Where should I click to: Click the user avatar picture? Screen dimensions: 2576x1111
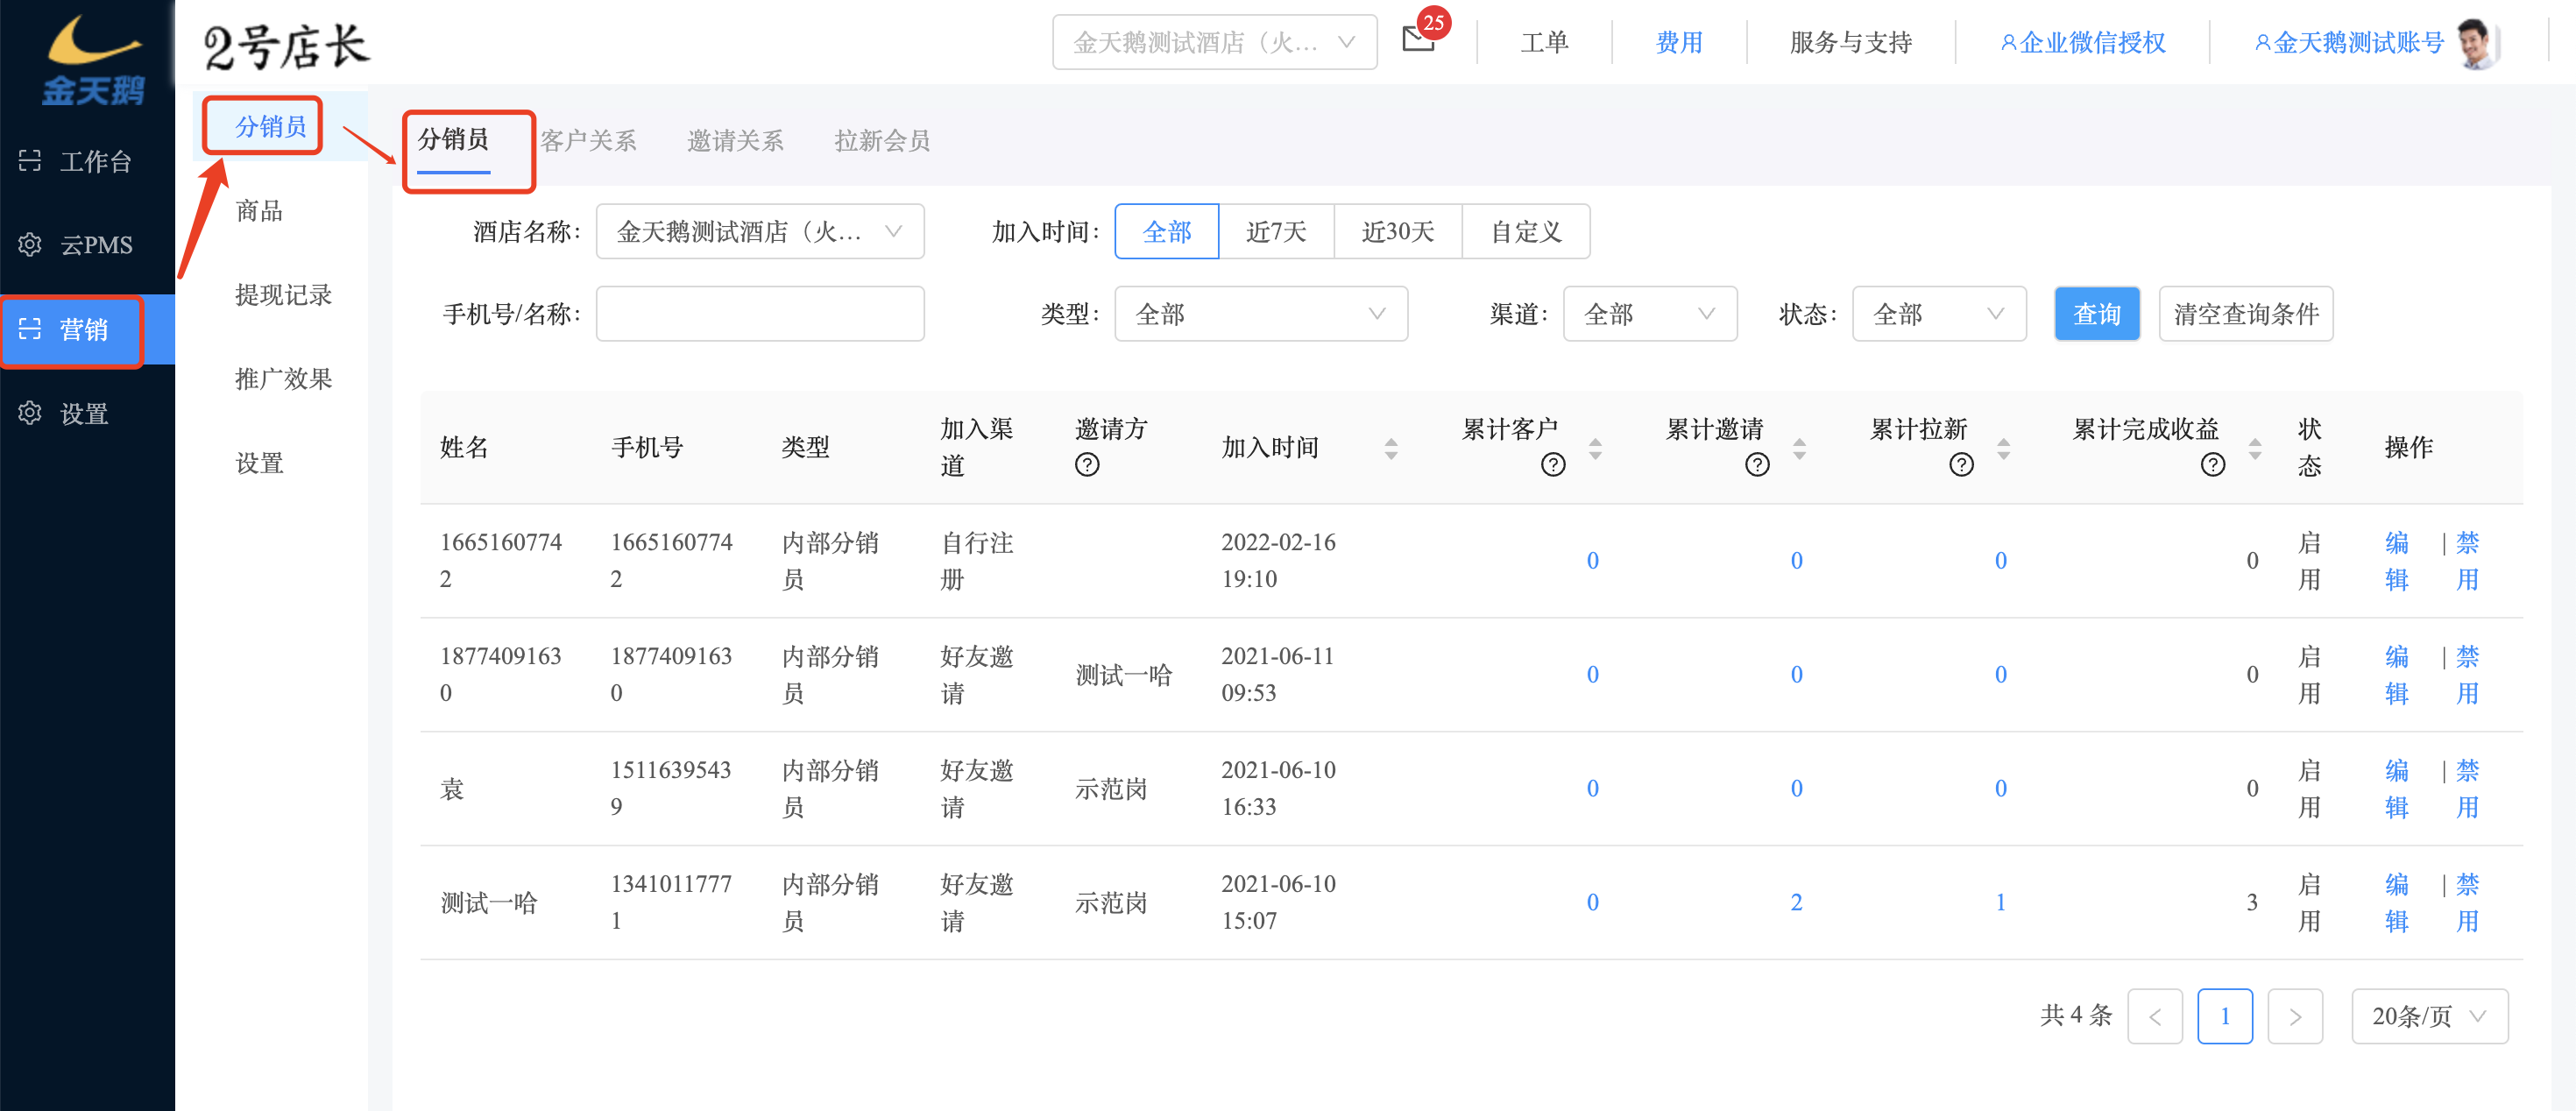click(x=2477, y=43)
